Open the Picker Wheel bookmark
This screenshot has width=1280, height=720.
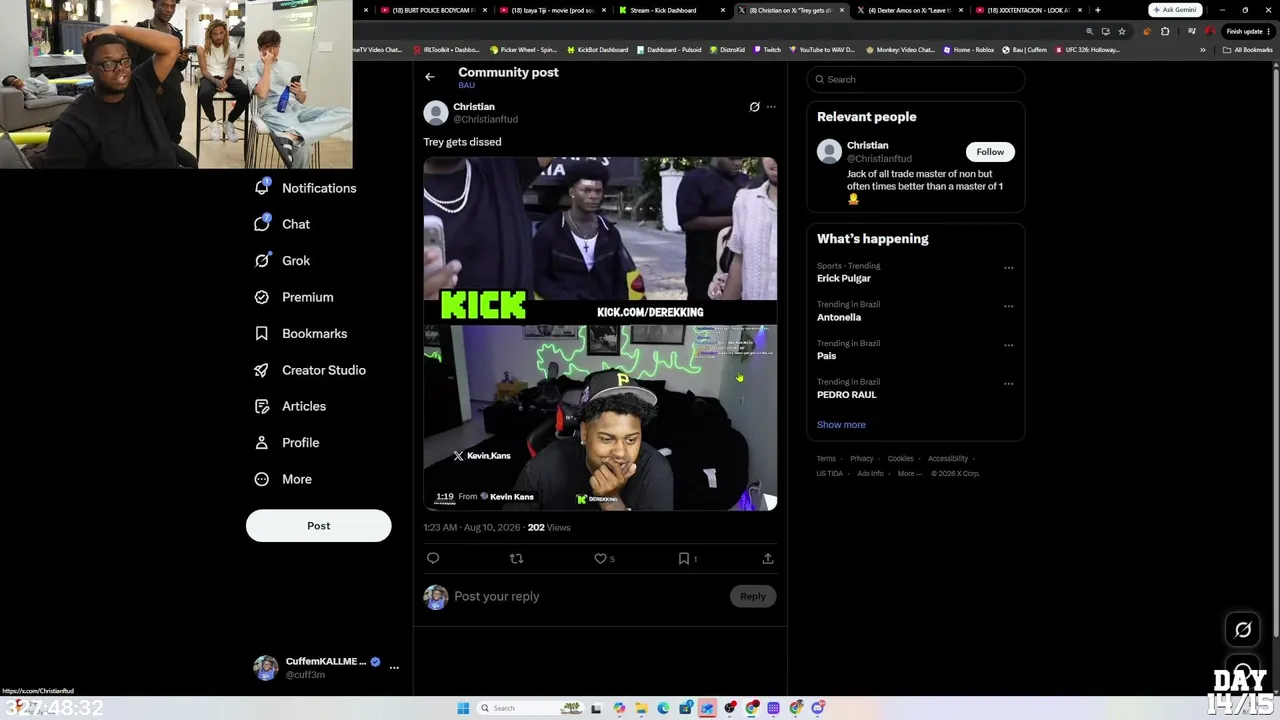[x=523, y=50]
